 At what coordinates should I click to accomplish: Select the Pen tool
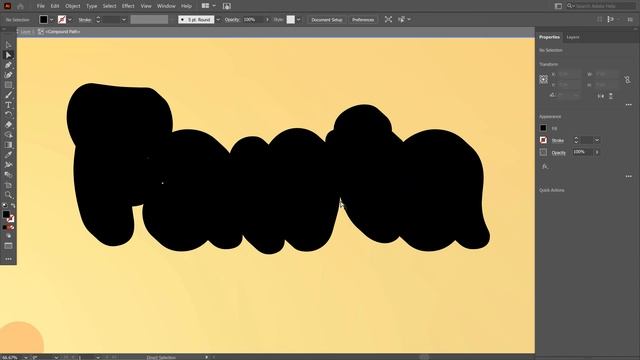(x=8, y=65)
